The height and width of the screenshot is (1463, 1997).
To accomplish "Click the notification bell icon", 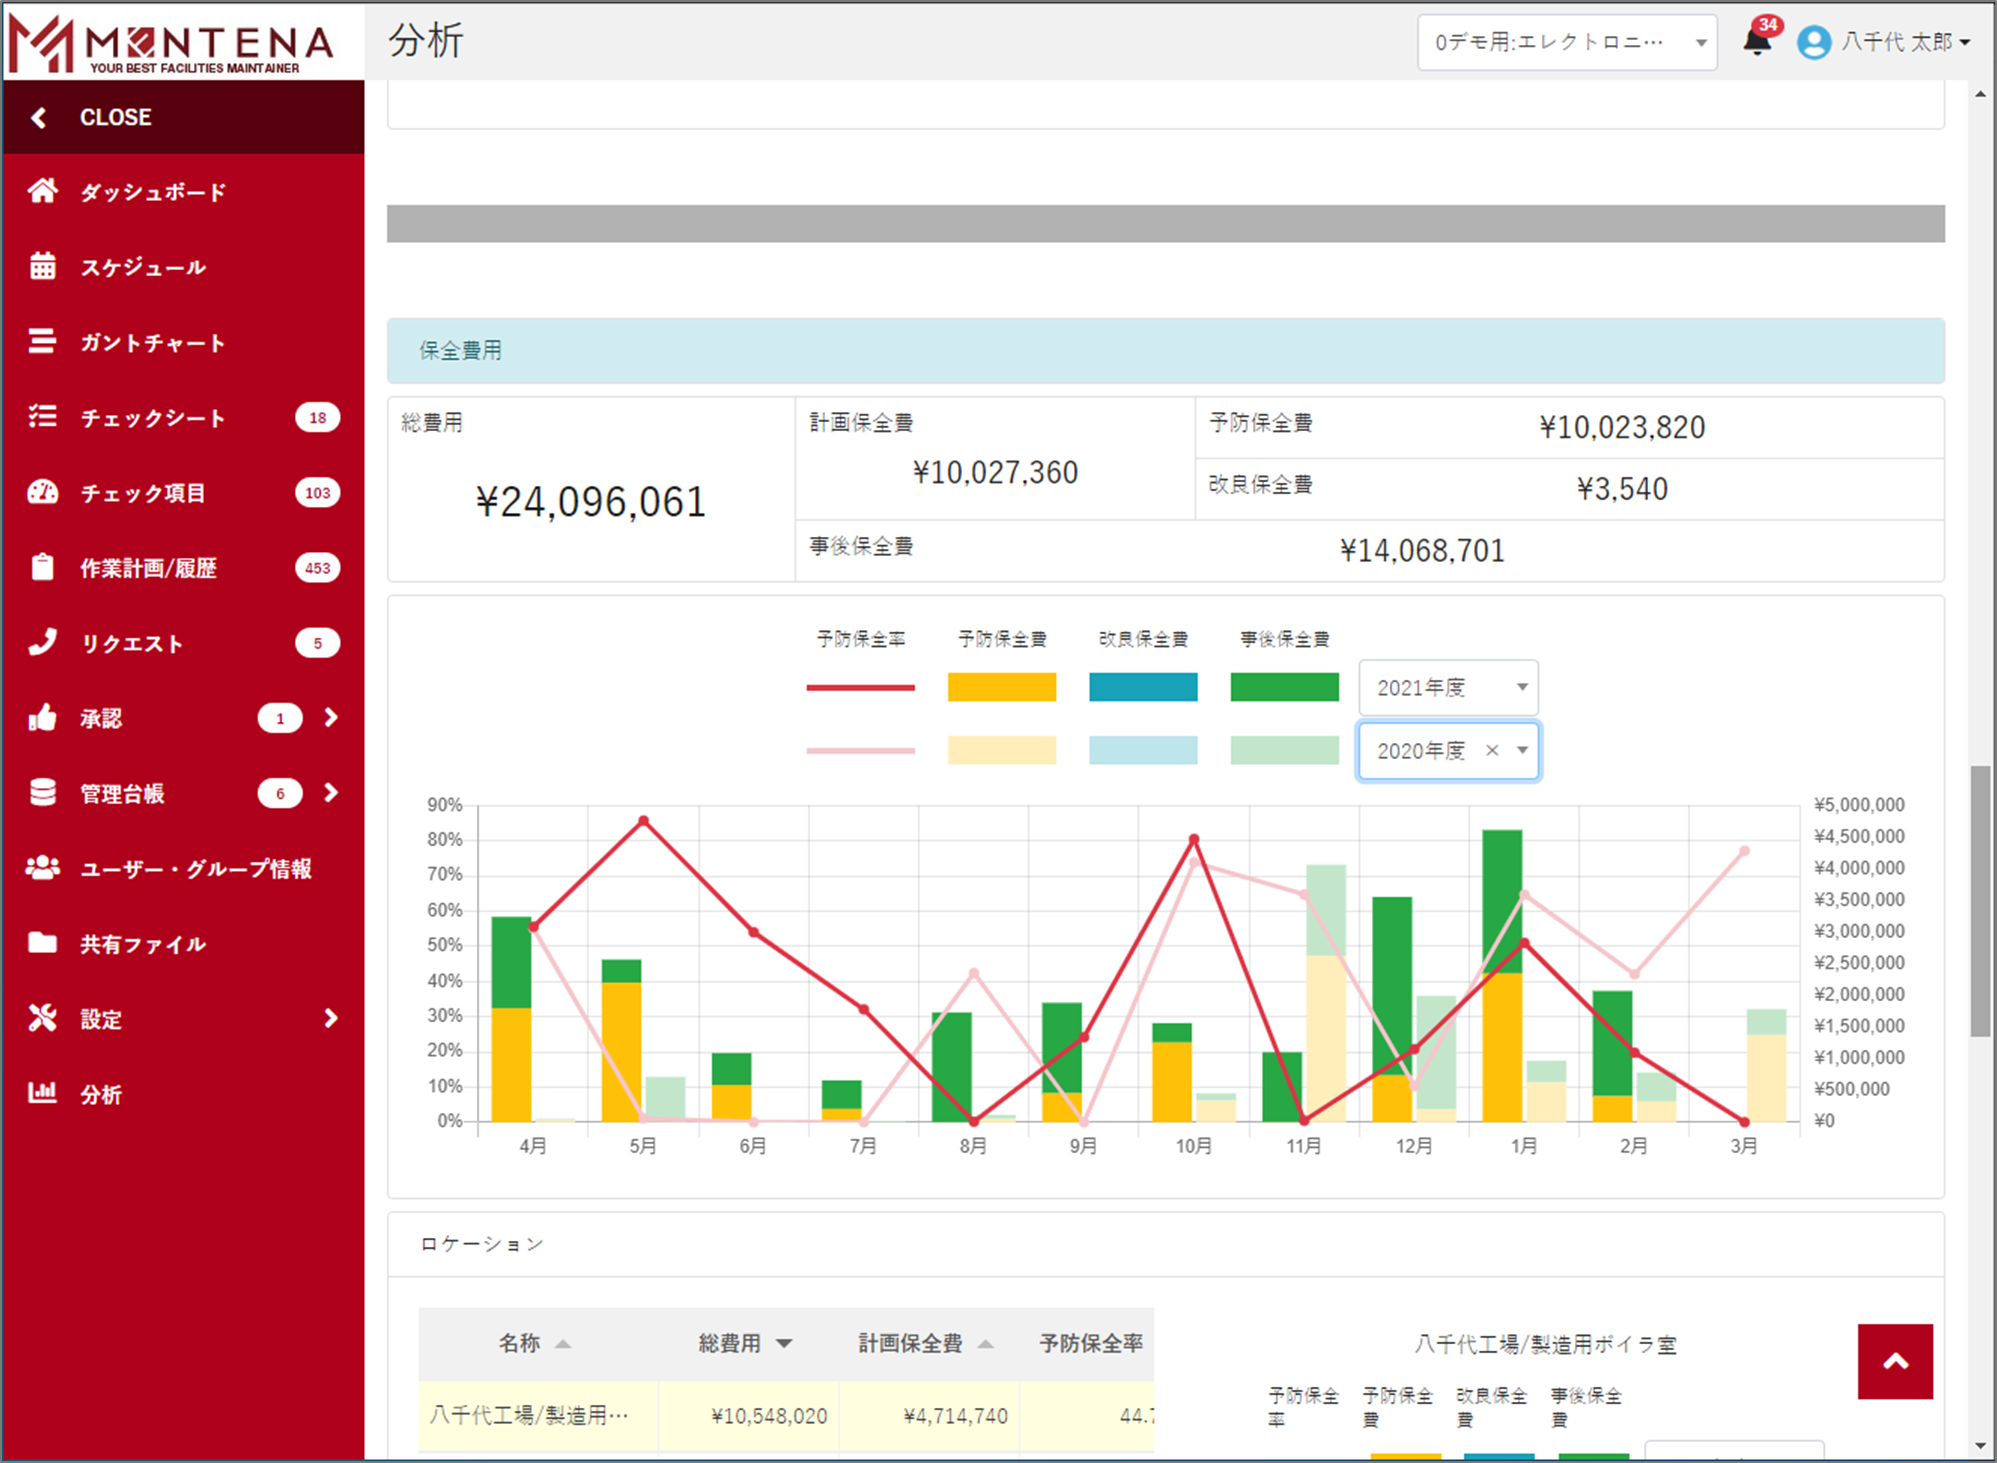I will (x=1756, y=41).
